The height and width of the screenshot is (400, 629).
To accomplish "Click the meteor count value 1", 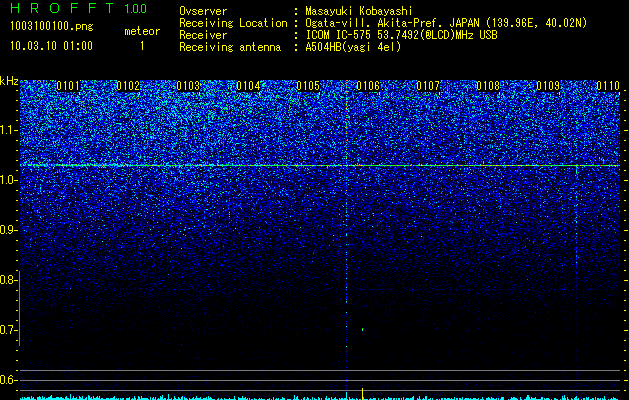I will point(142,46).
